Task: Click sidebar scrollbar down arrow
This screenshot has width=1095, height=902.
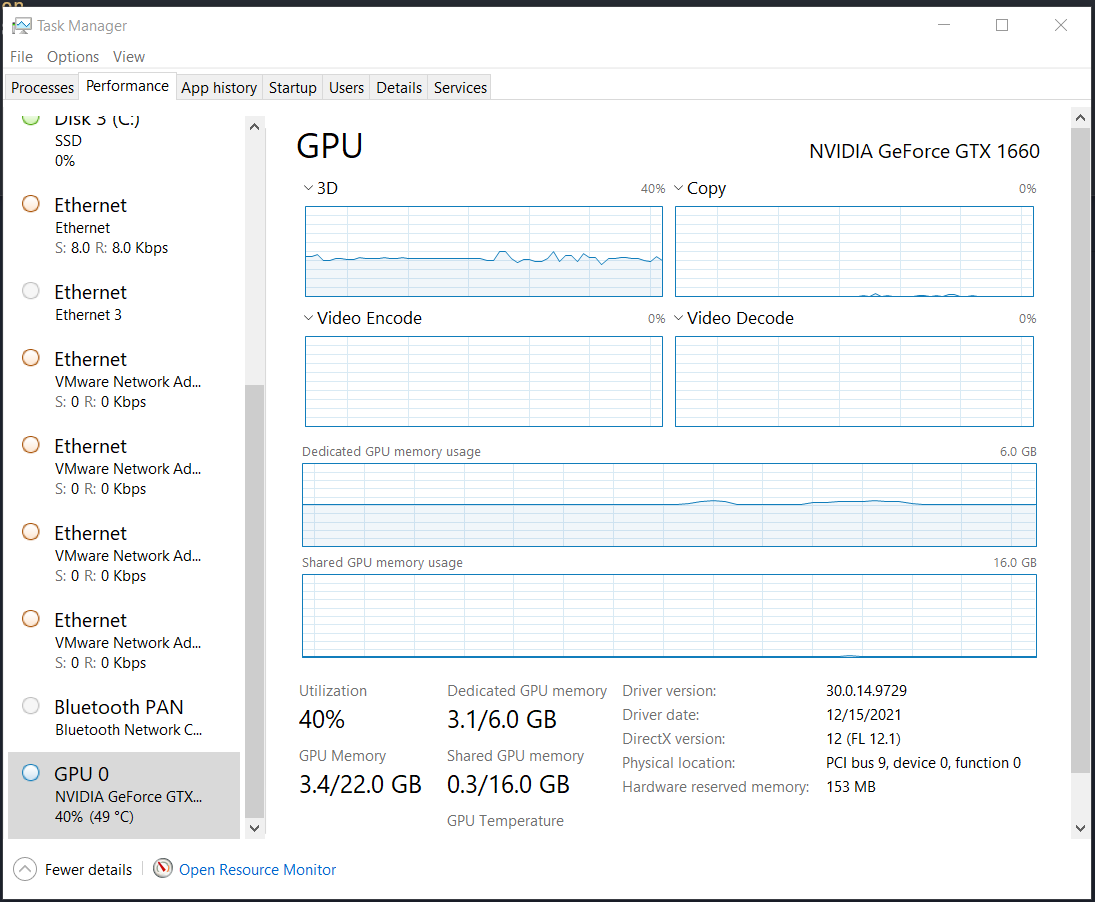Action: click(254, 828)
